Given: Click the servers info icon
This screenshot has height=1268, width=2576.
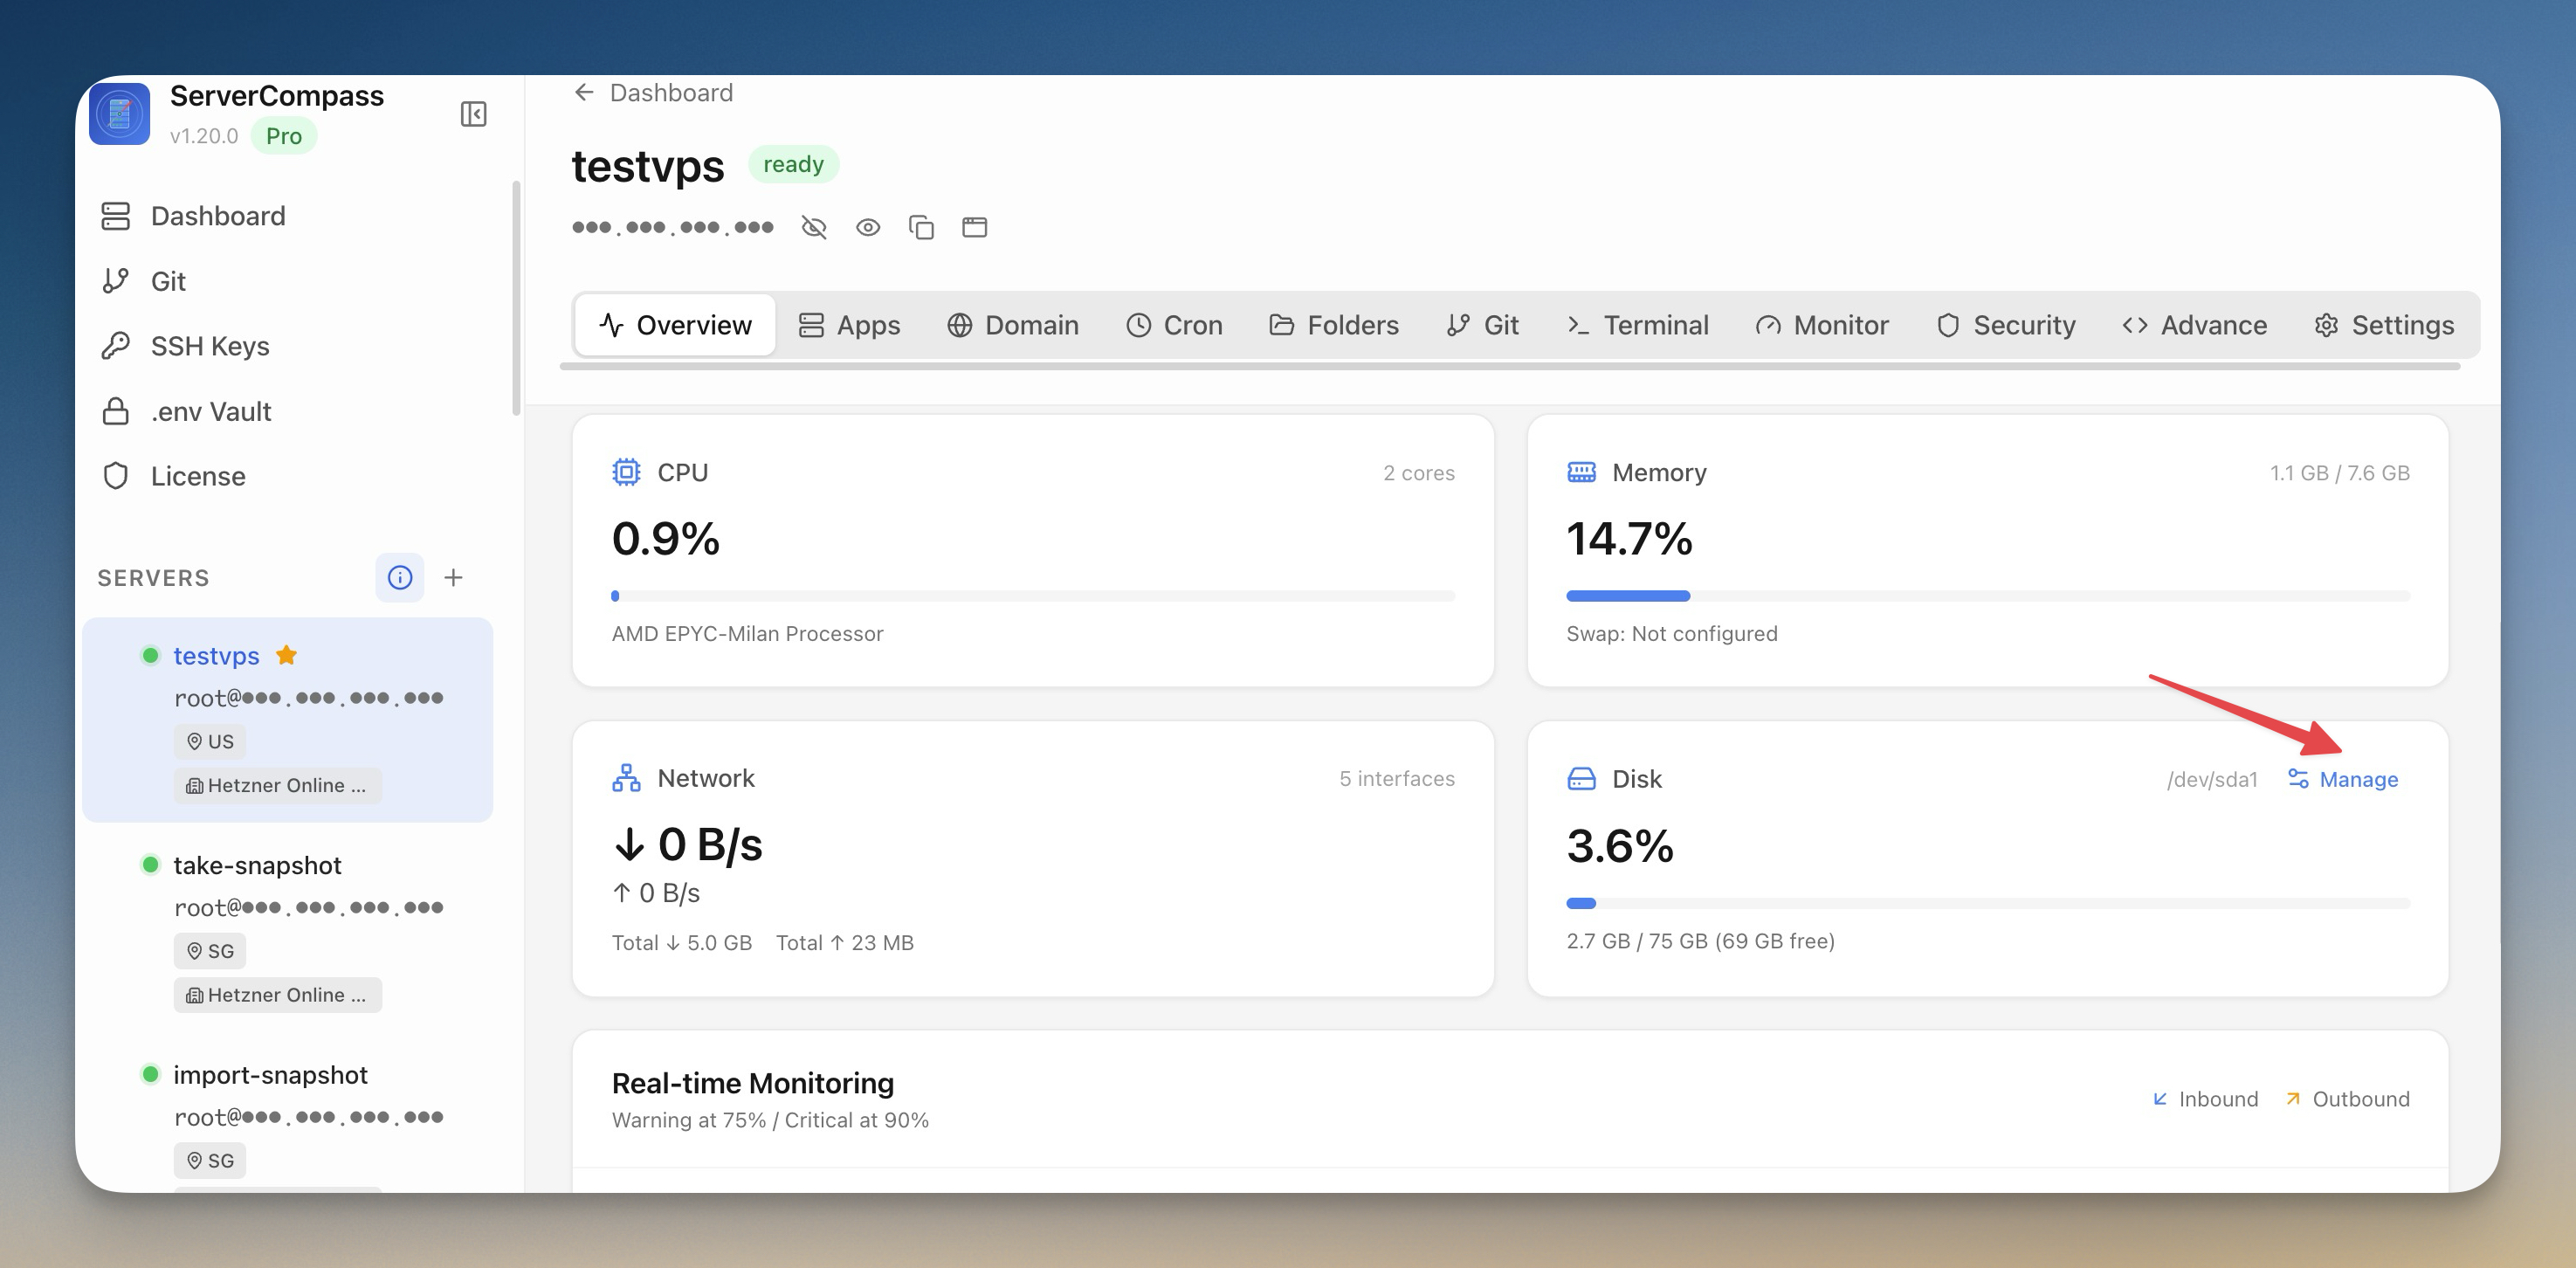Looking at the screenshot, I should [x=400, y=578].
